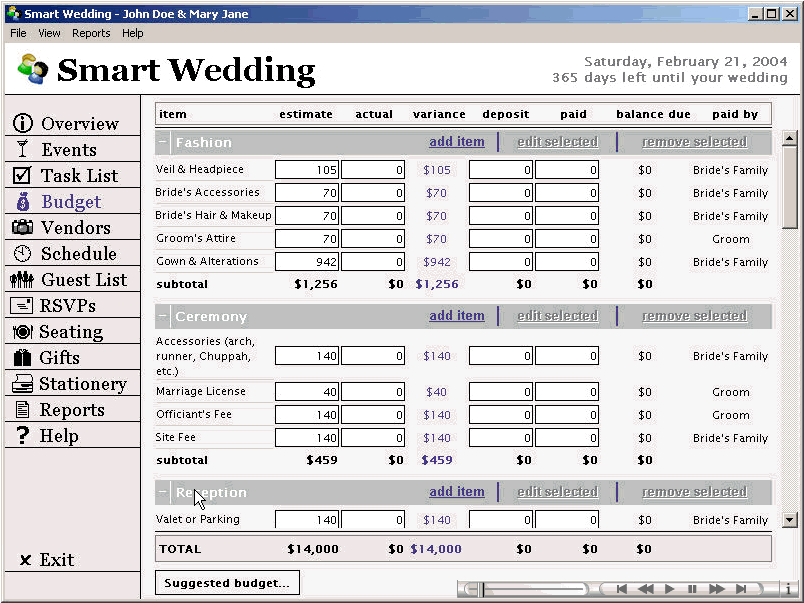Click the Schedule clock icon
The height and width of the screenshot is (603, 804).
[x=22, y=253]
